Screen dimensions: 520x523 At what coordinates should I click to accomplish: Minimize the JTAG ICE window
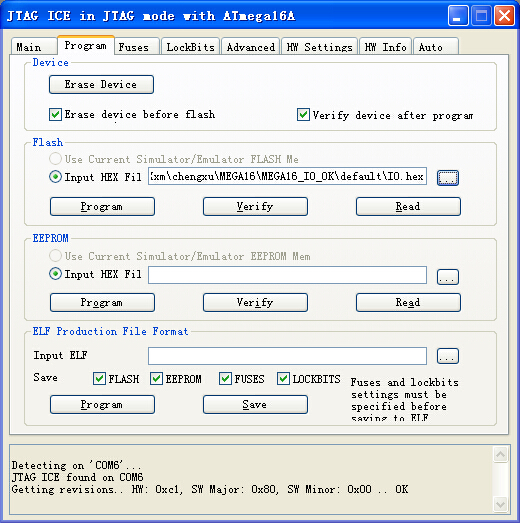[458, 16]
